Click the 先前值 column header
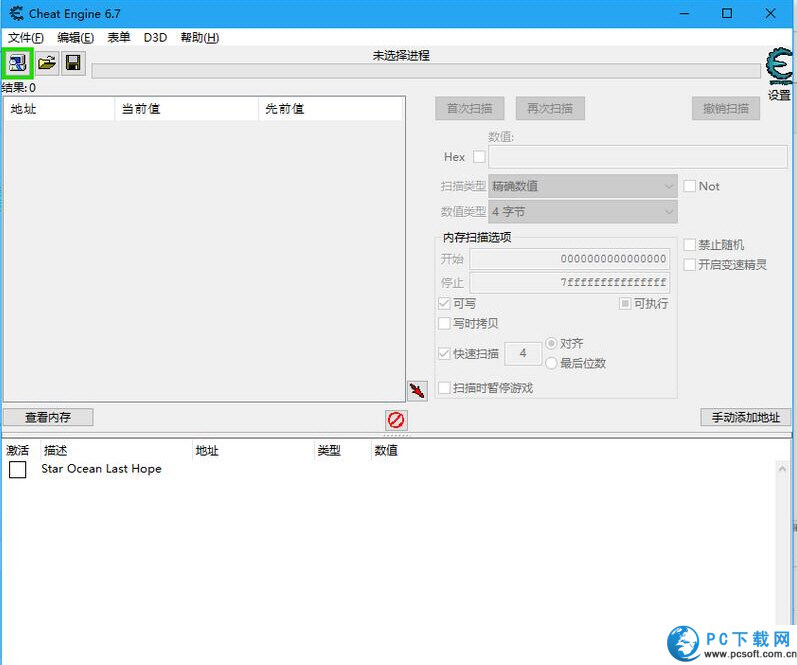 [x=330, y=109]
